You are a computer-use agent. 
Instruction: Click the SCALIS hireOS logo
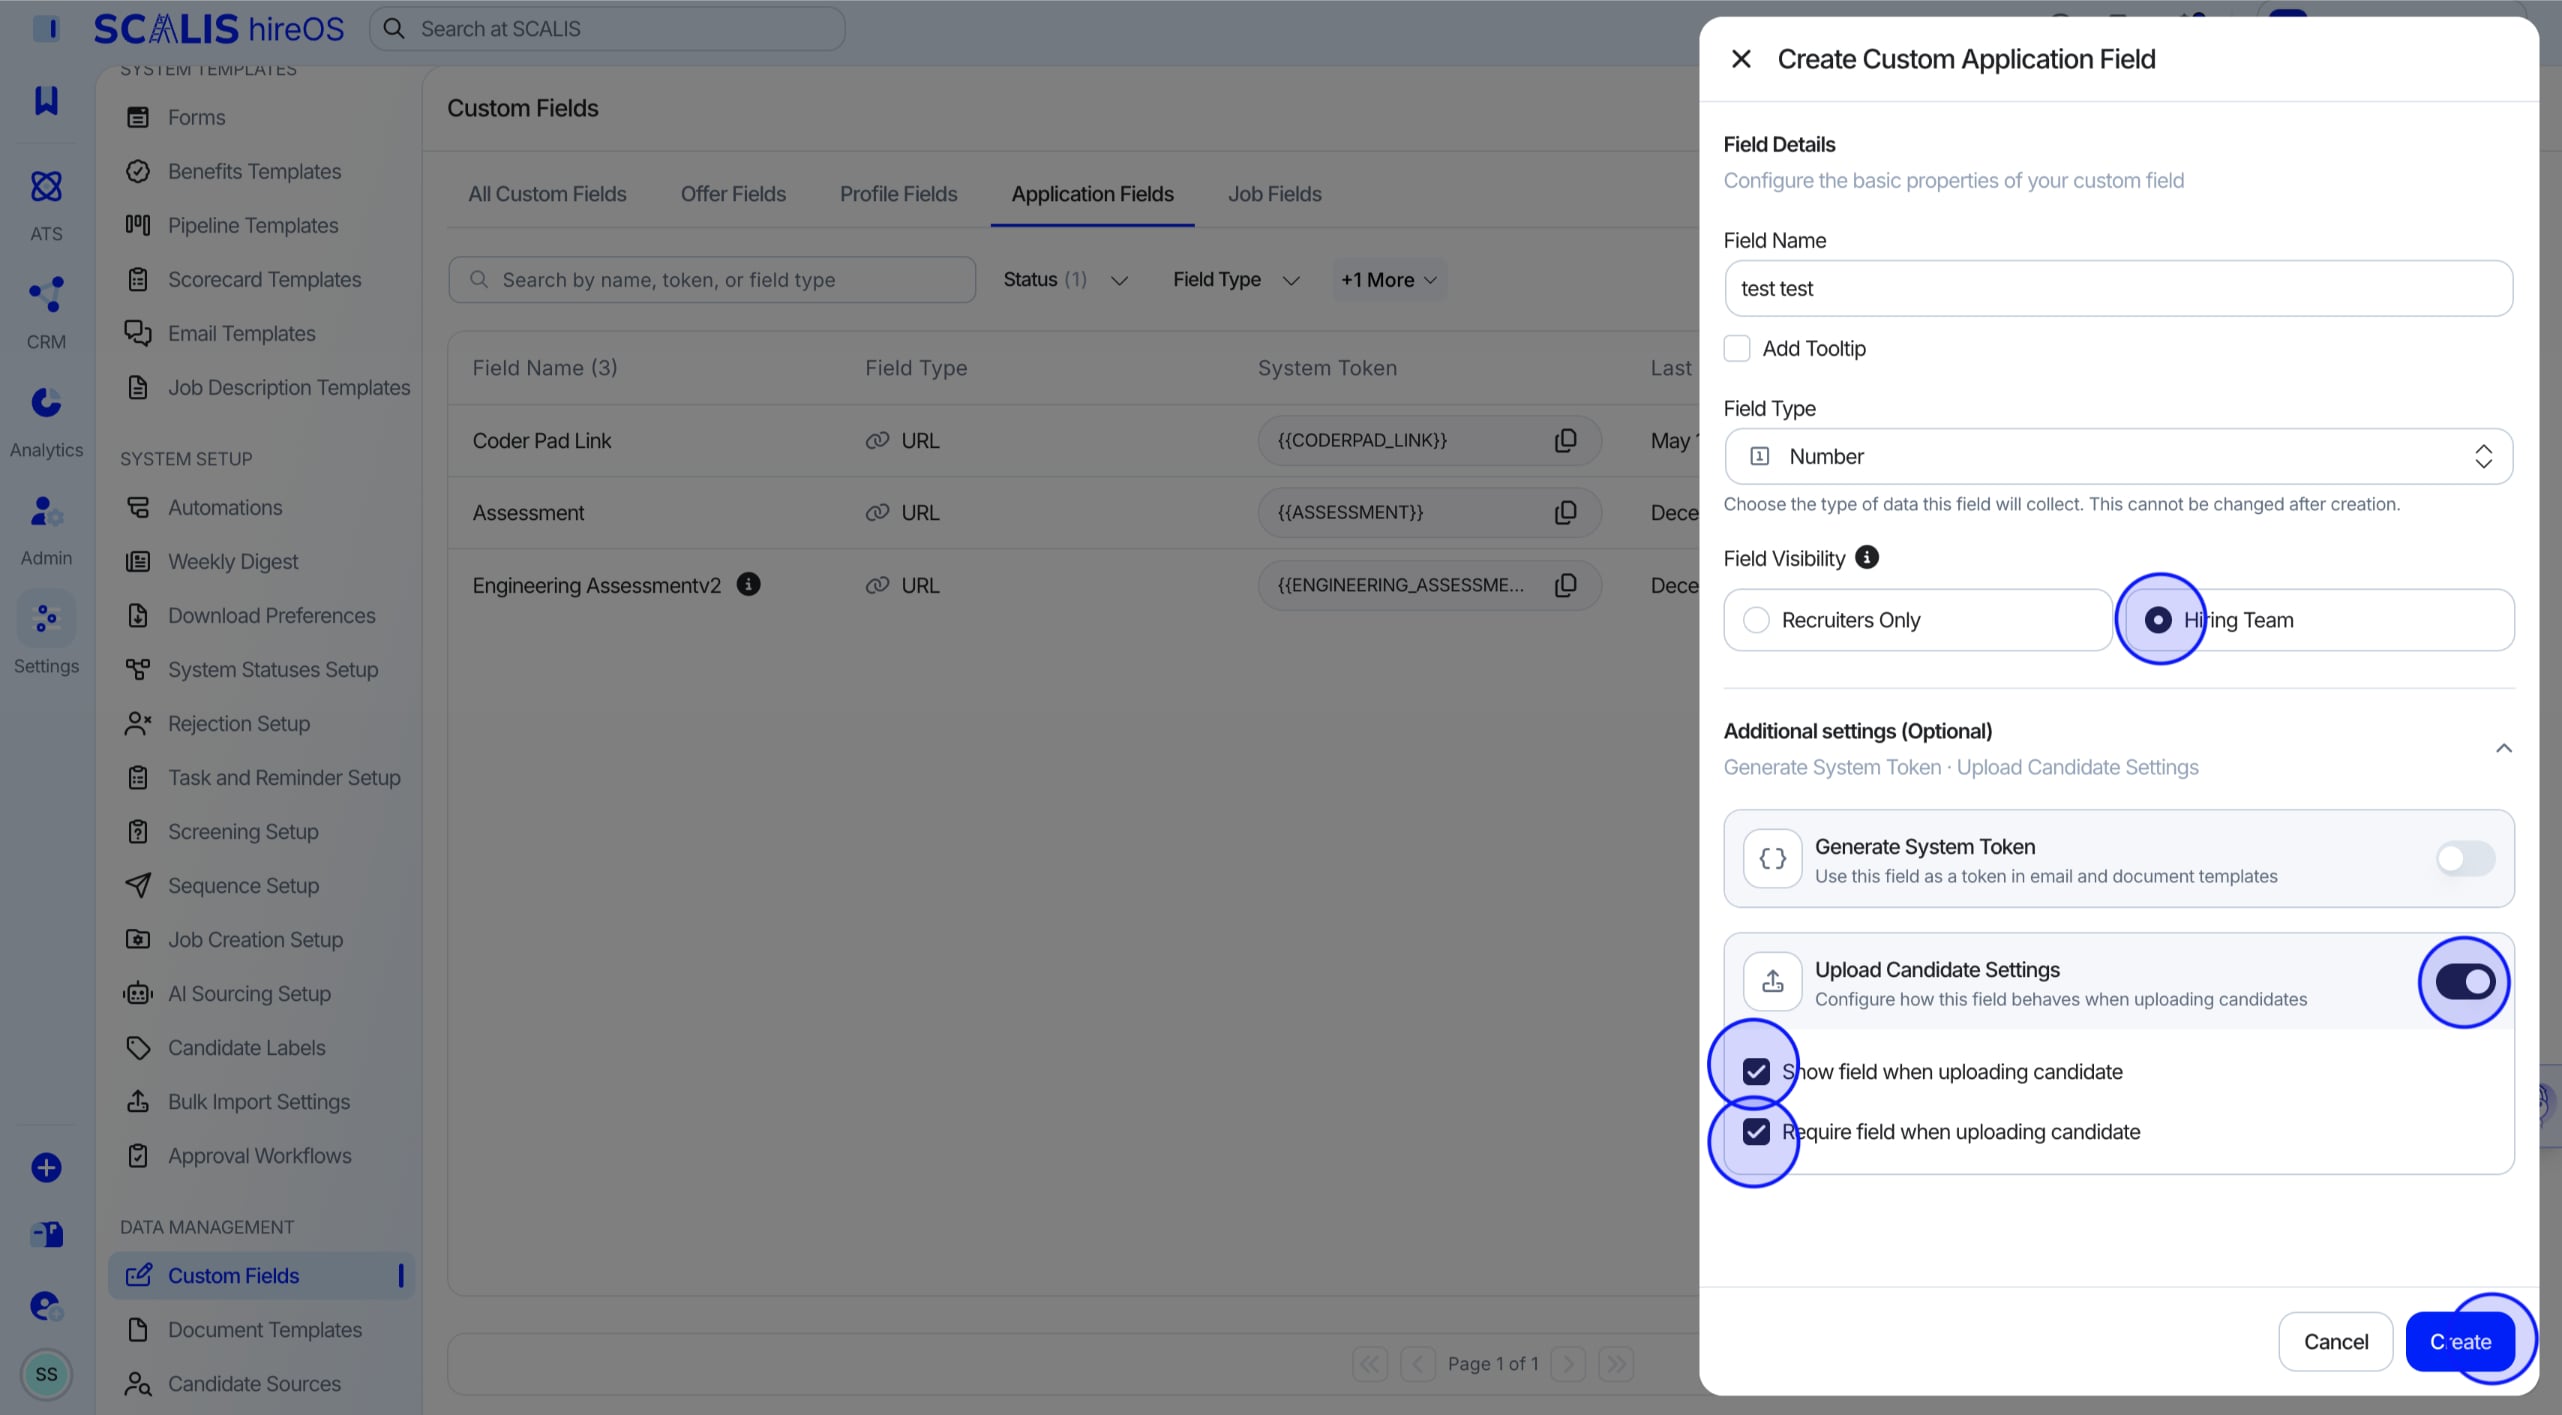tap(219, 29)
